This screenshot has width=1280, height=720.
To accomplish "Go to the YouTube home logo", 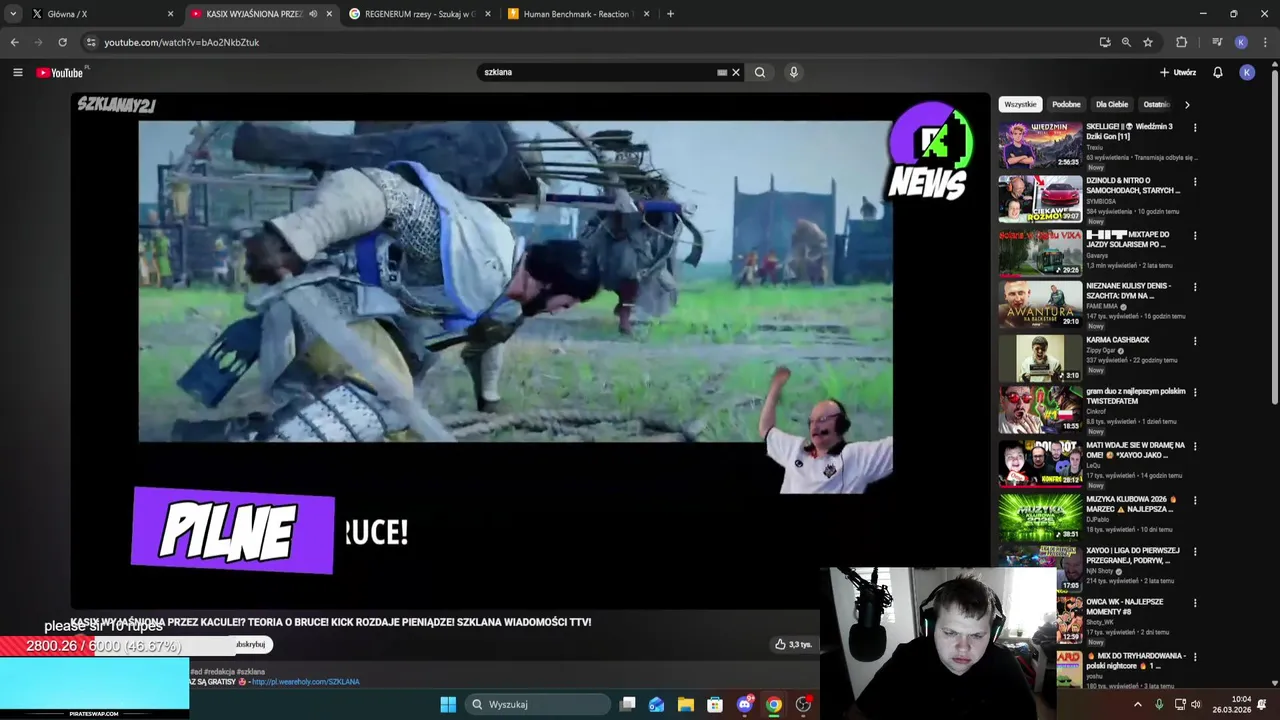I will click(x=60, y=72).
